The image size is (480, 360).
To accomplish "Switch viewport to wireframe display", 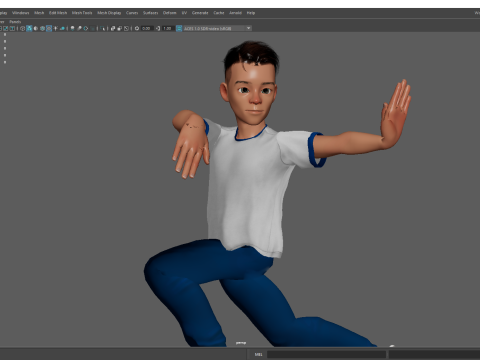I will tap(22, 29).
